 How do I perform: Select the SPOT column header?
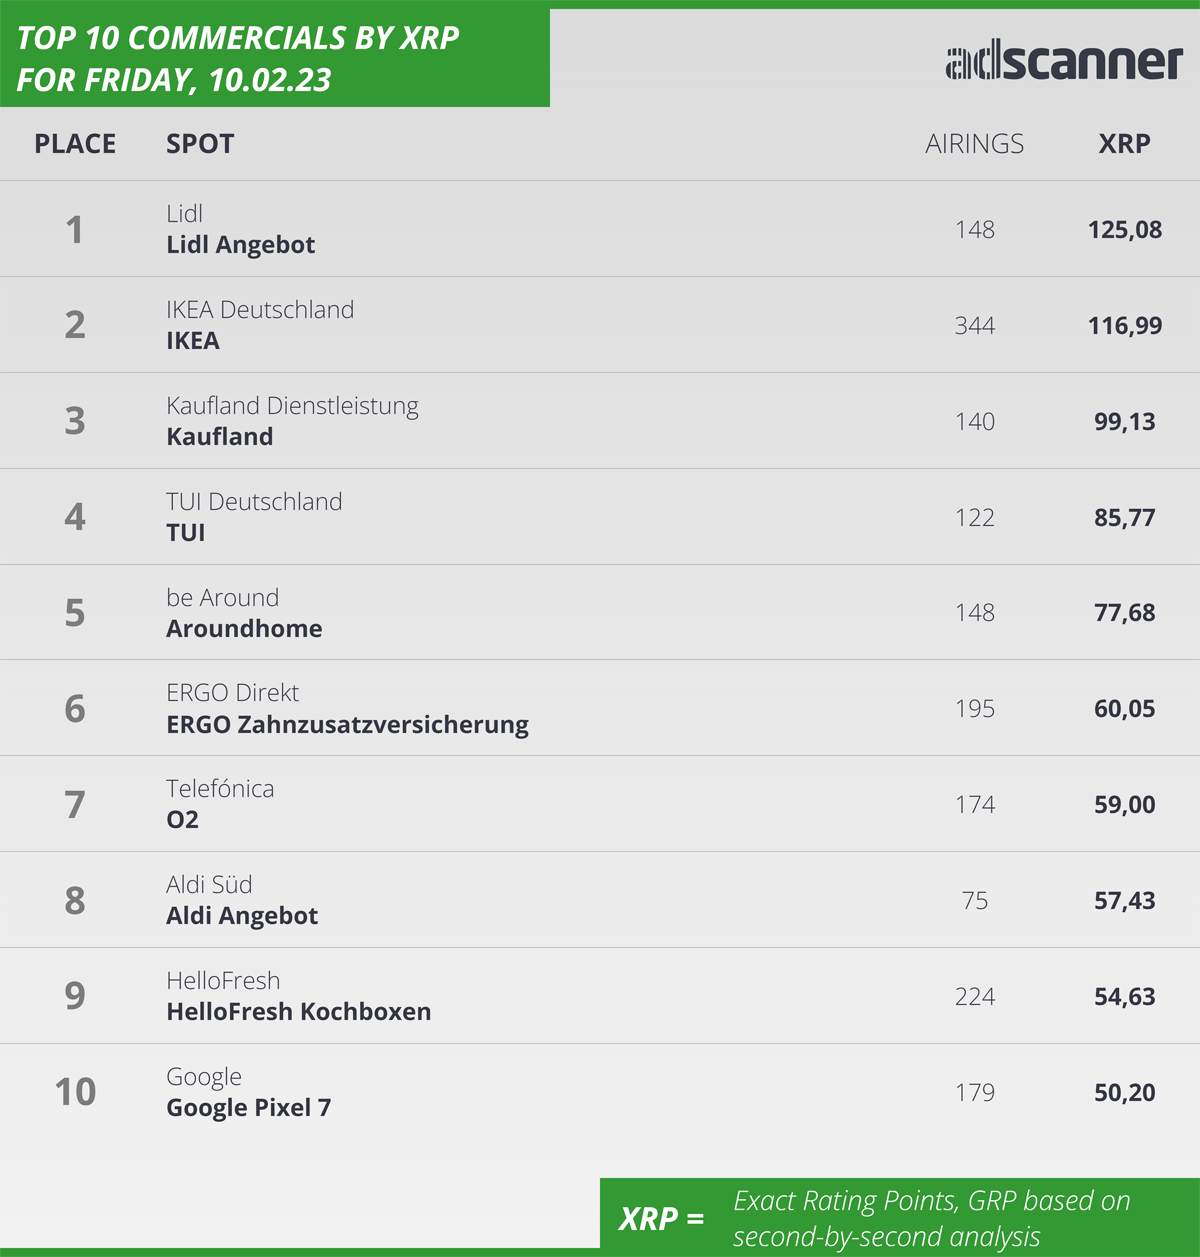[x=200, y=144]
